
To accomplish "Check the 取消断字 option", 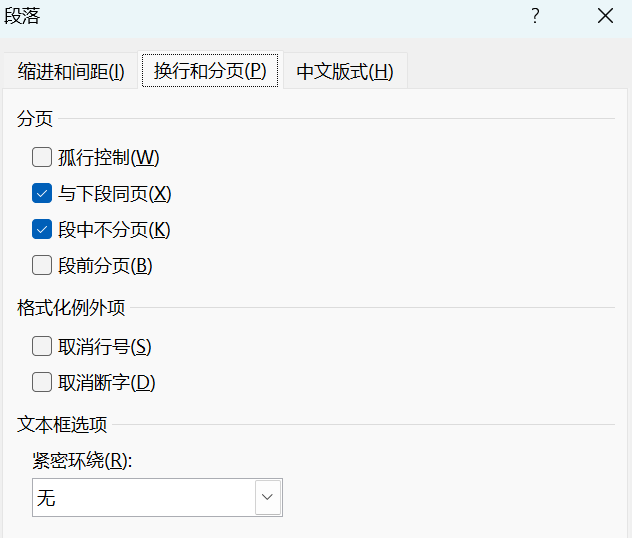I will tap(42, 382).
